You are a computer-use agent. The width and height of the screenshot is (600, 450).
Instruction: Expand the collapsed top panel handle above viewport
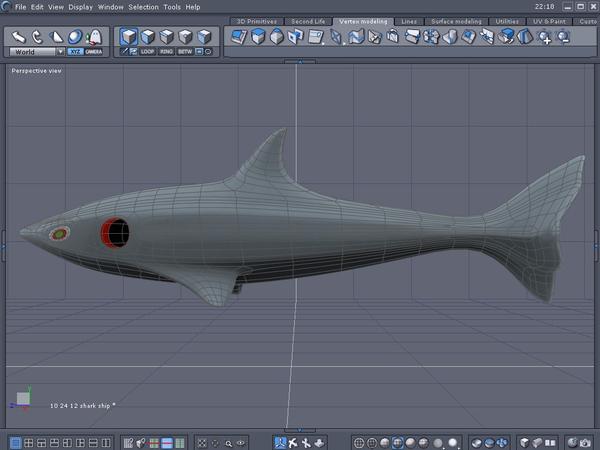[x=298, y=62]
